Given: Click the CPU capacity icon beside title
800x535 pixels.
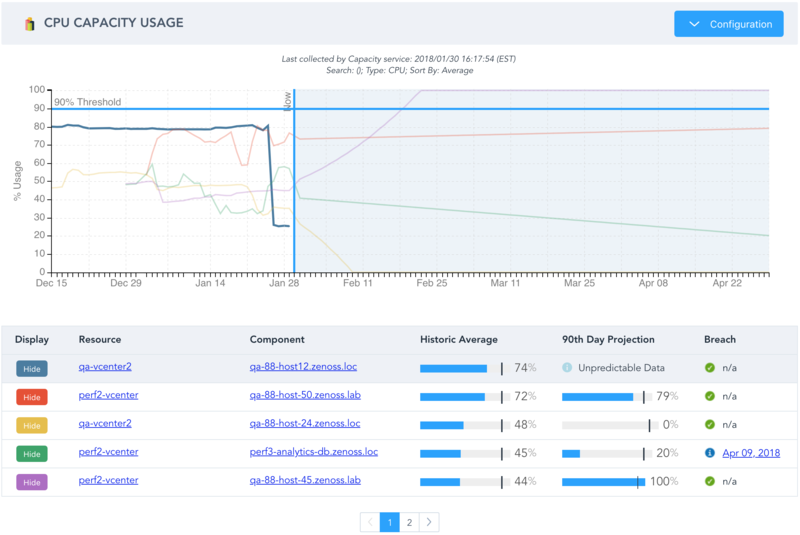Looking at the screenshot, I should click(x=30, y=23).
